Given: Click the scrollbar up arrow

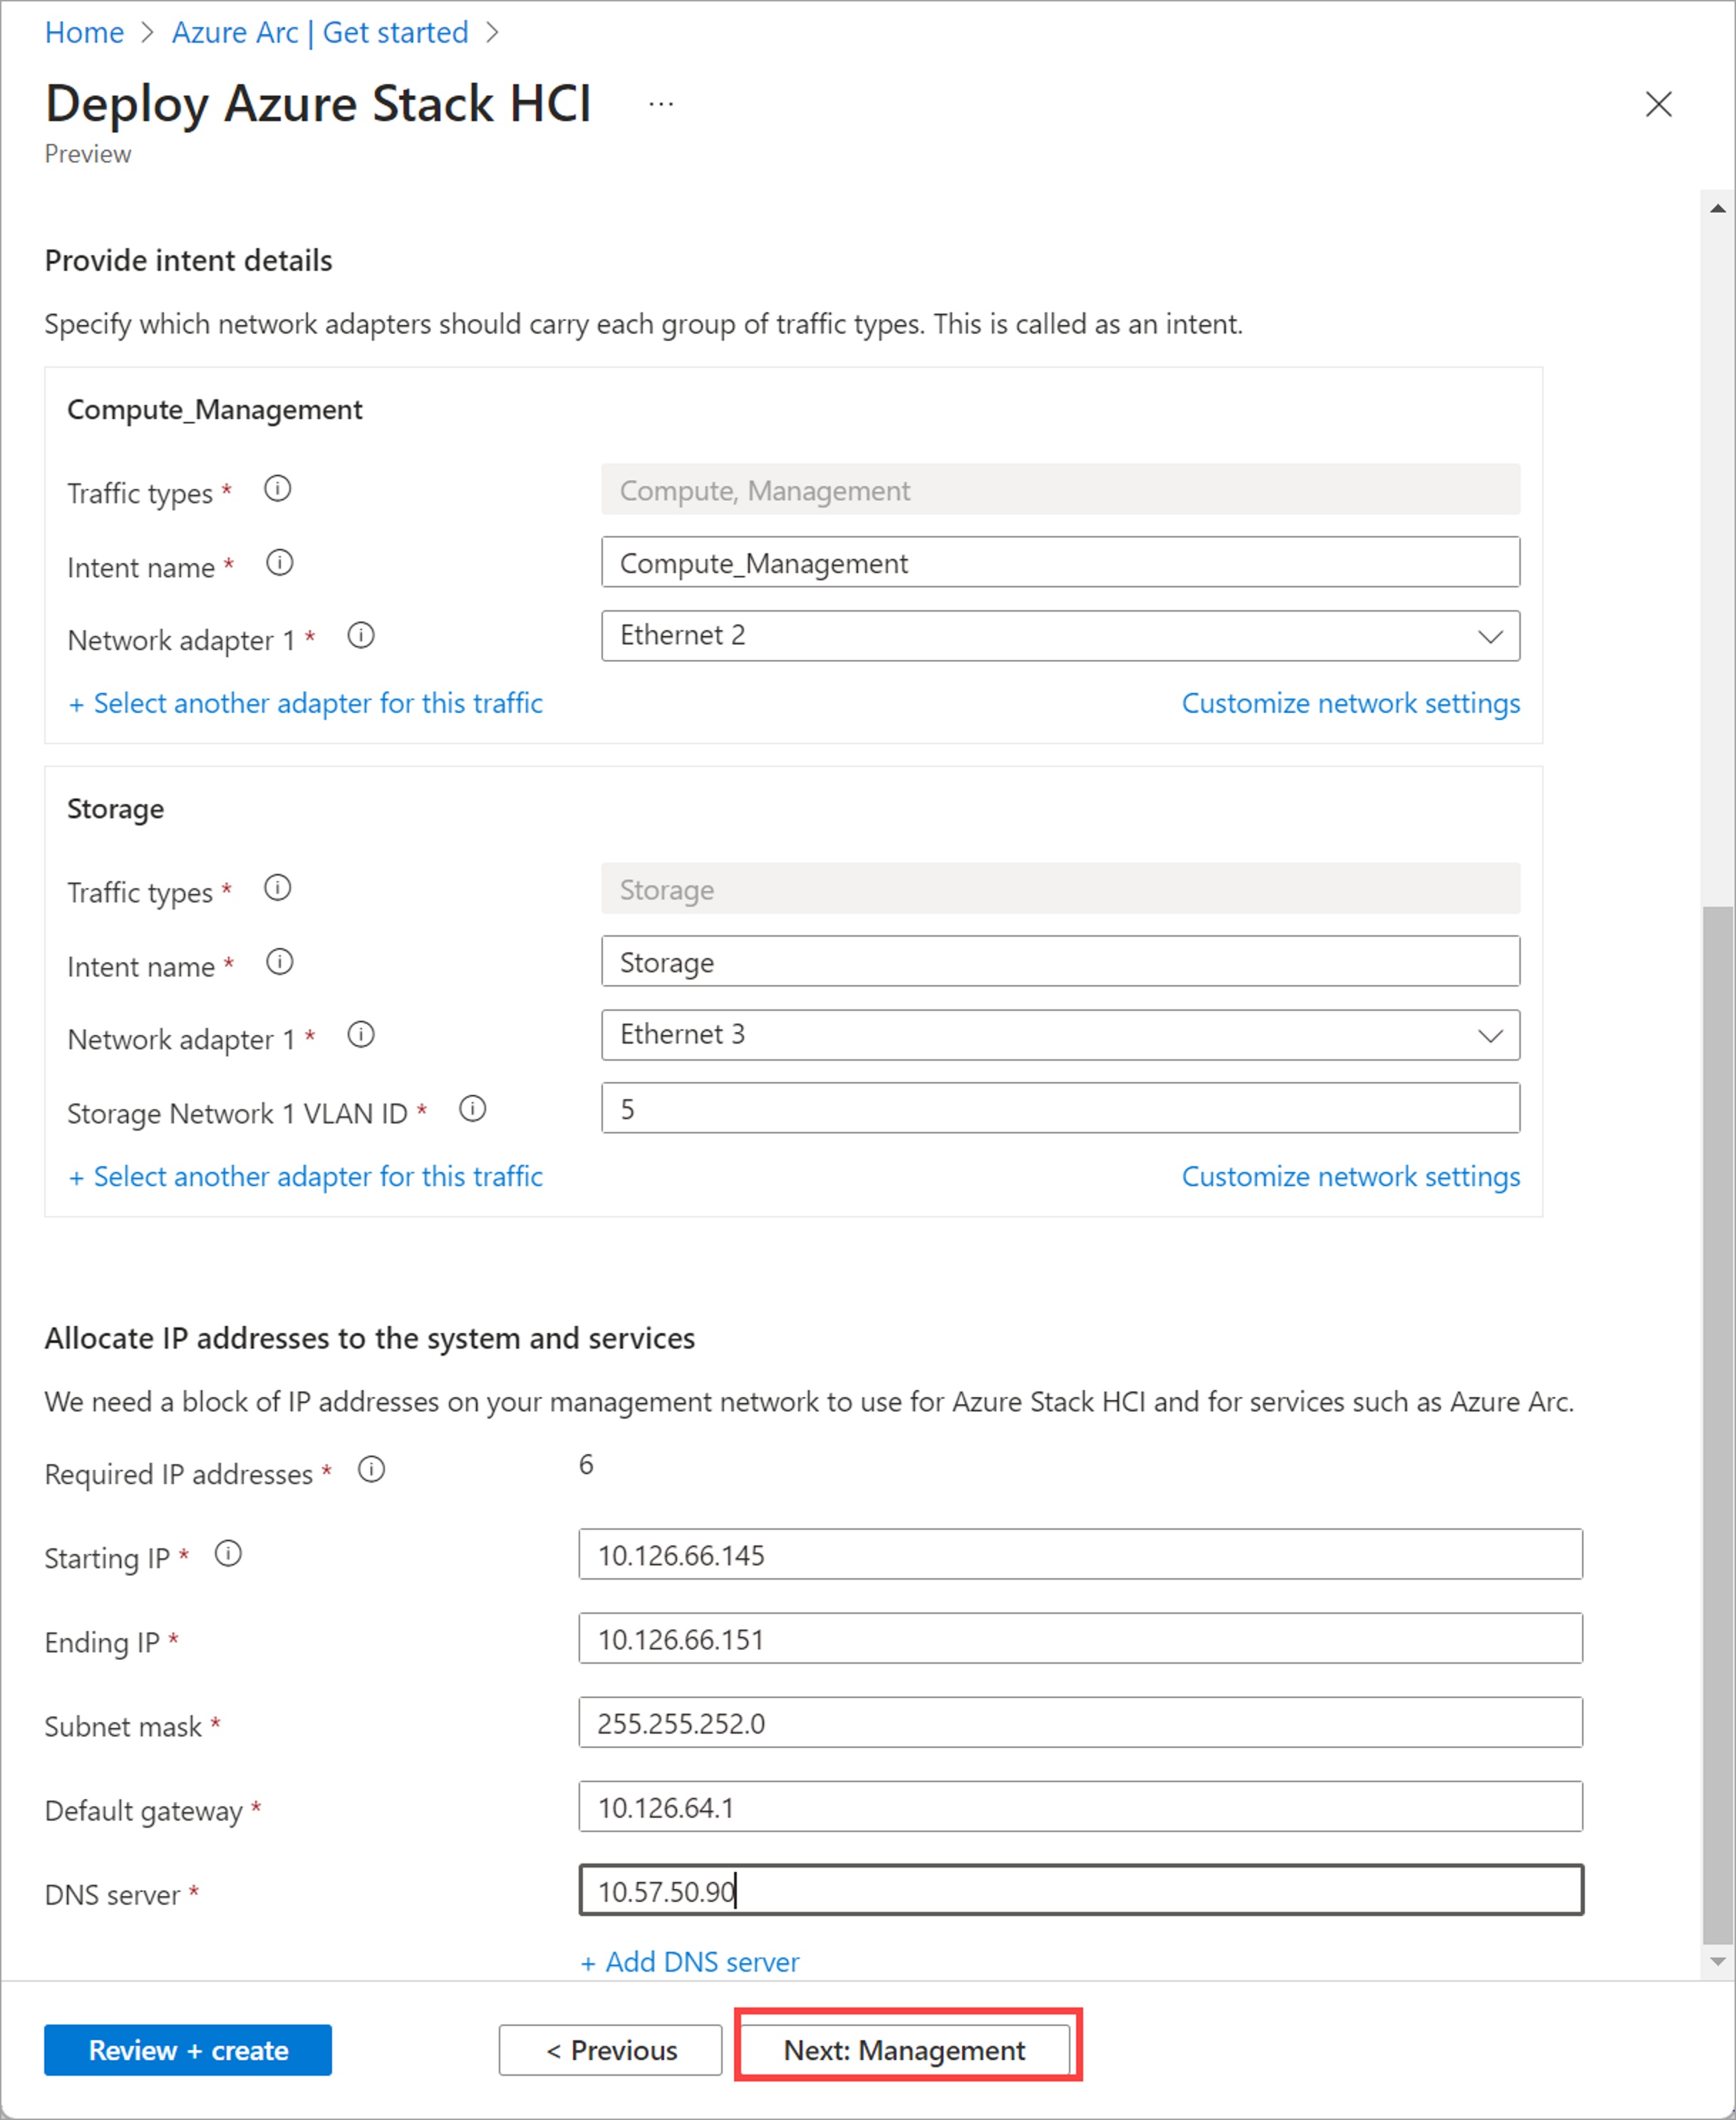Looking at the screenshot, I should [x=1718, y=208].
